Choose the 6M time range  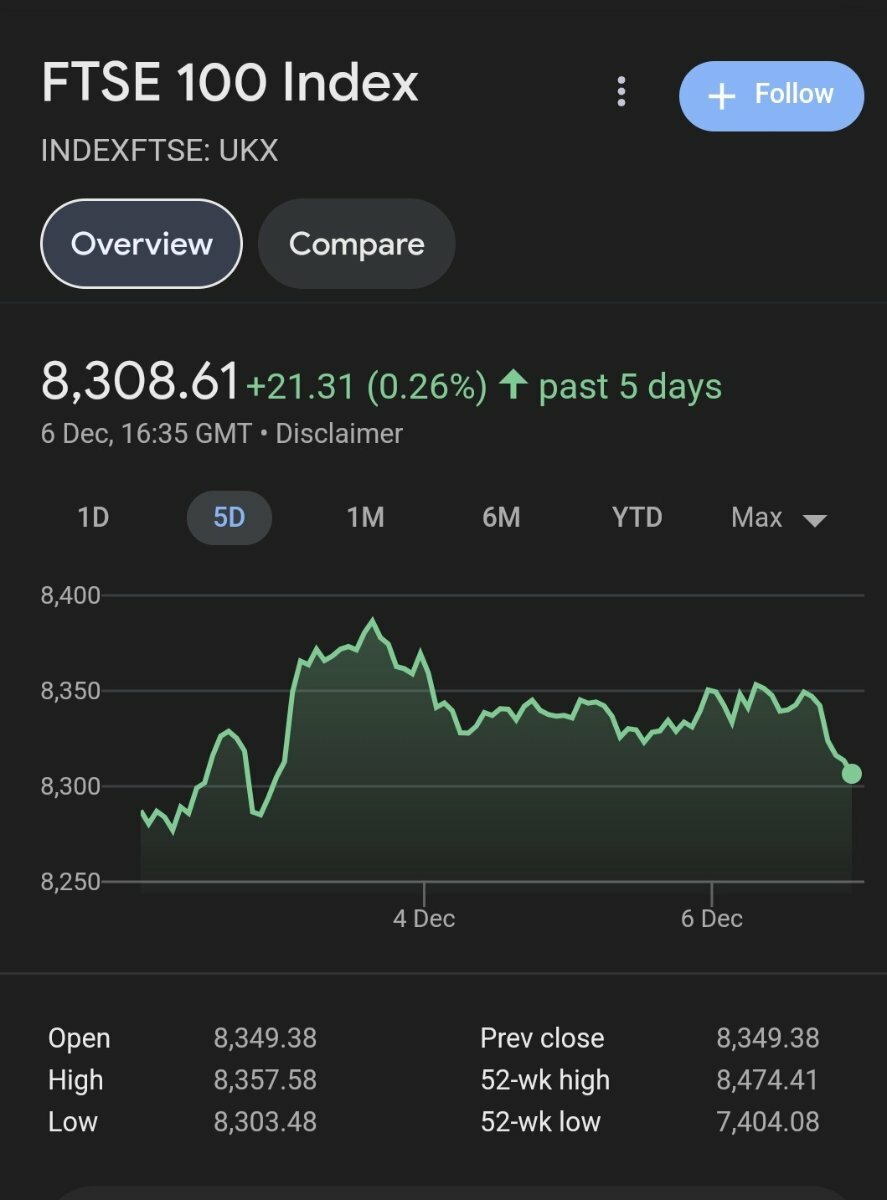[x=501, y=517]
